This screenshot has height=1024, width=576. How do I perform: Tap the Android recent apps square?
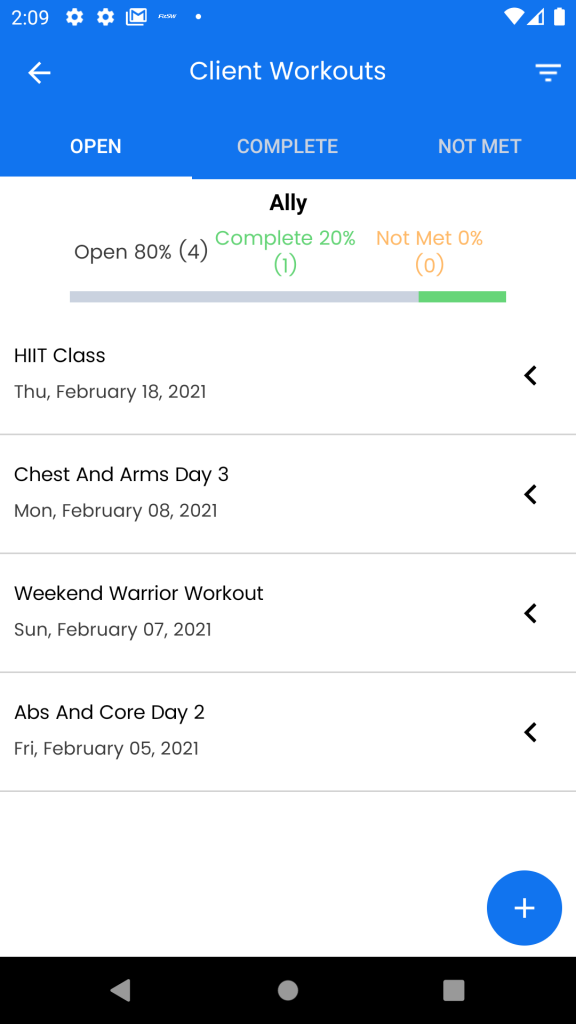(454, 990)
